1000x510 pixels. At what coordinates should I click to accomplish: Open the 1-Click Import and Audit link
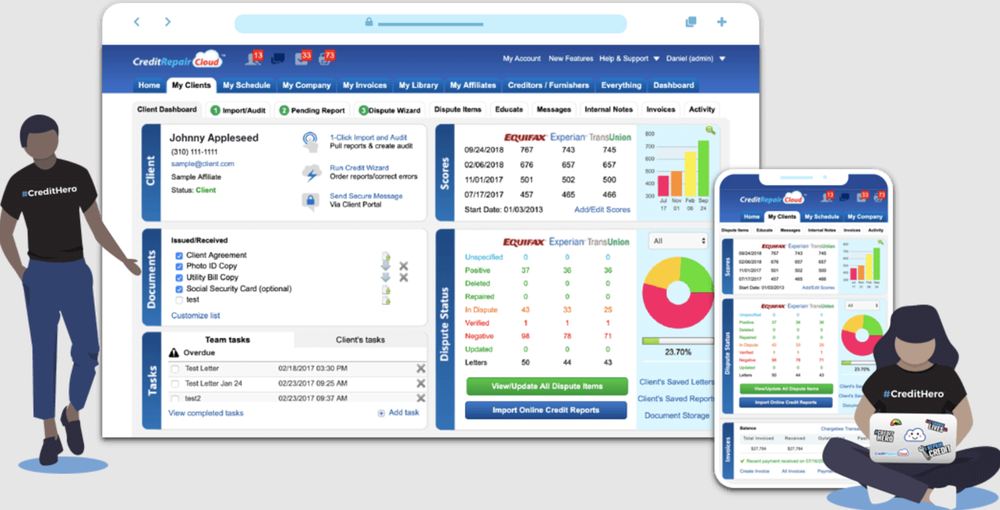tap(368, 138)
